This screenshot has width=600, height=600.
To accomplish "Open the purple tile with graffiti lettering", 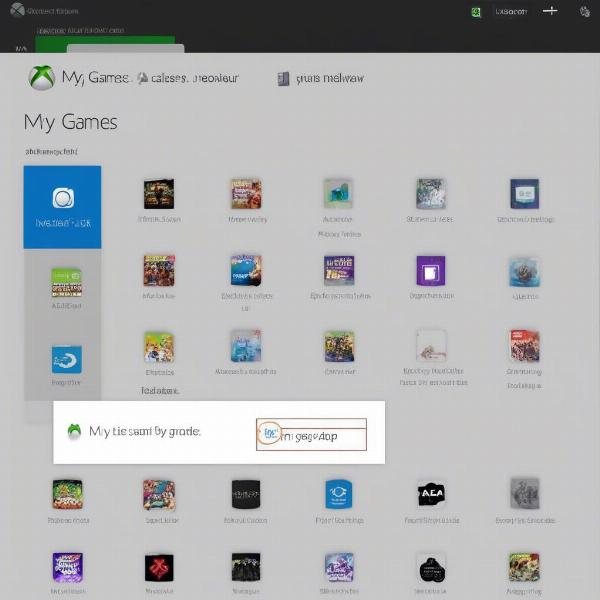I will pos(67,567).
